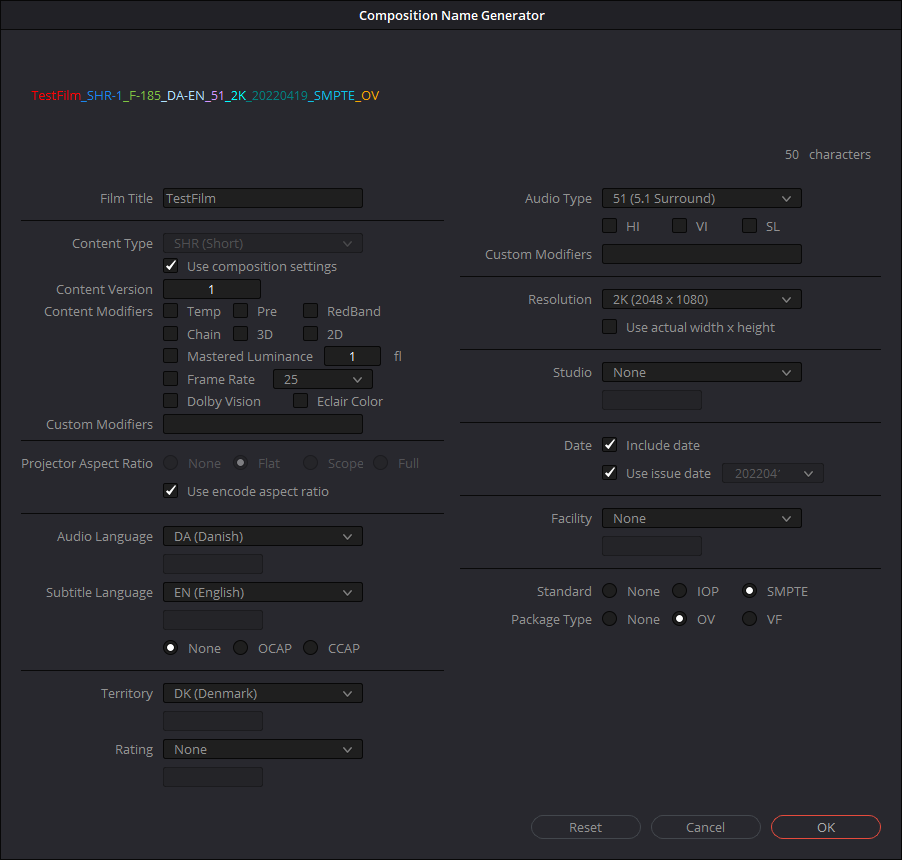Uncheck Use issue date
The image size is (902, 860).
(x=610, y=473)
